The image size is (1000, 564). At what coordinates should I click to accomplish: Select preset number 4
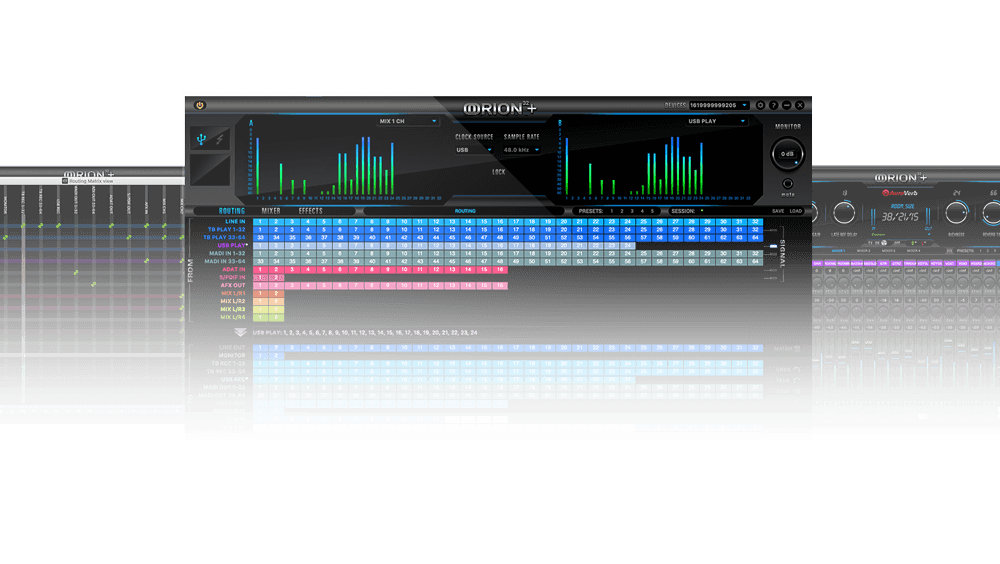[x=642, y=211]
